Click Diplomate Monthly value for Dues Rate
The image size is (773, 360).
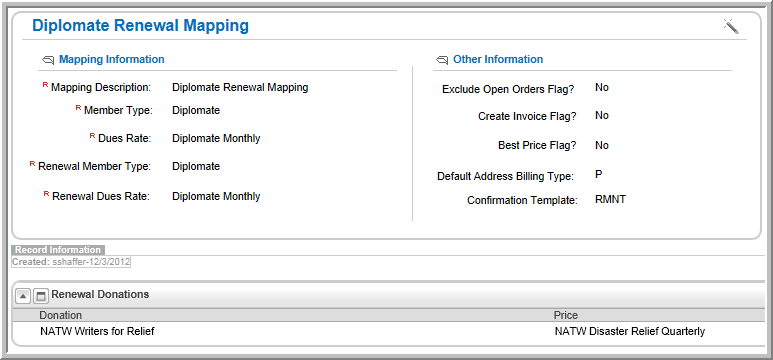[x=216, y=139]
